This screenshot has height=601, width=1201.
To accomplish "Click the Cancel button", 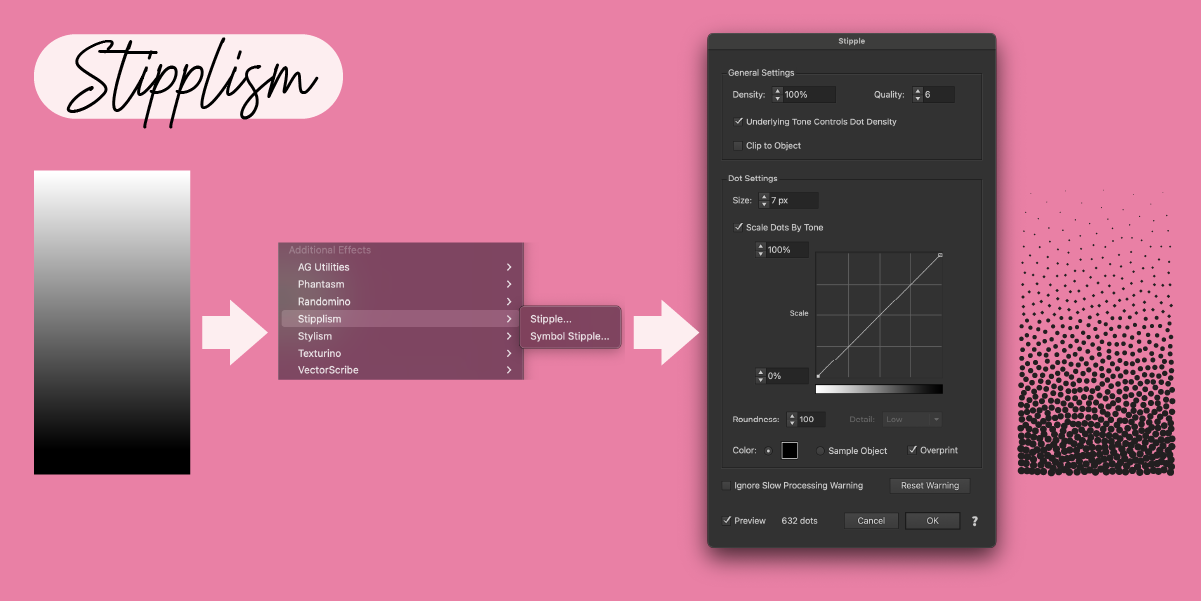I will click(x=871, y=520).
